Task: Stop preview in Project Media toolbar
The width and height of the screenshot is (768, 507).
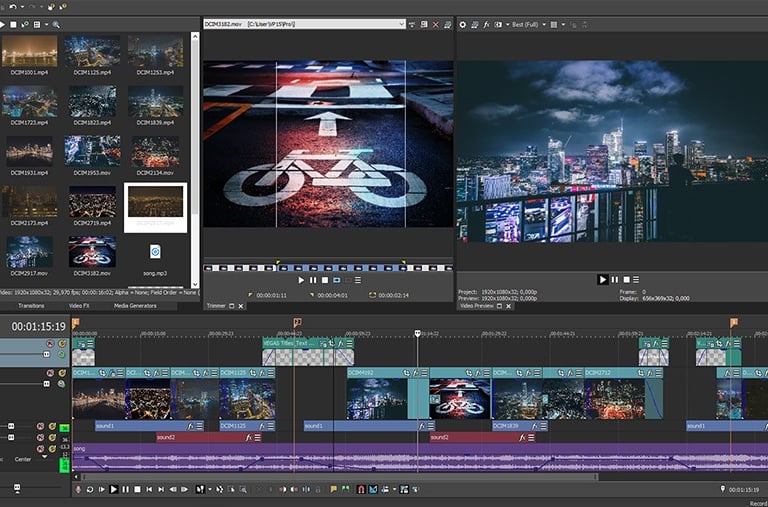Action: (13, 24)
